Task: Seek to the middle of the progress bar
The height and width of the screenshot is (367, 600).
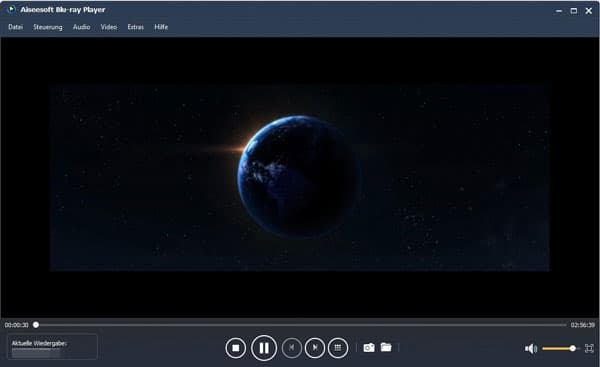Action: tap(301, 325)
